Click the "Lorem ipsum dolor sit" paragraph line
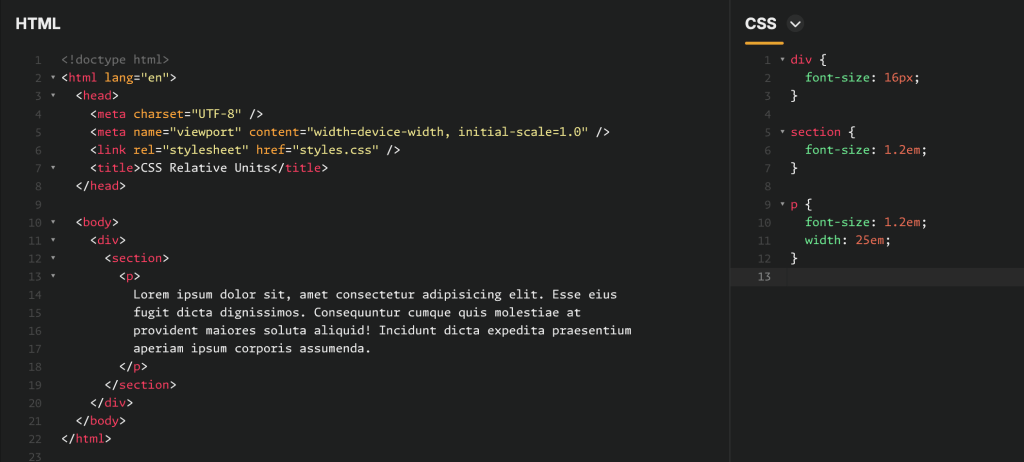 click(375, 295)
